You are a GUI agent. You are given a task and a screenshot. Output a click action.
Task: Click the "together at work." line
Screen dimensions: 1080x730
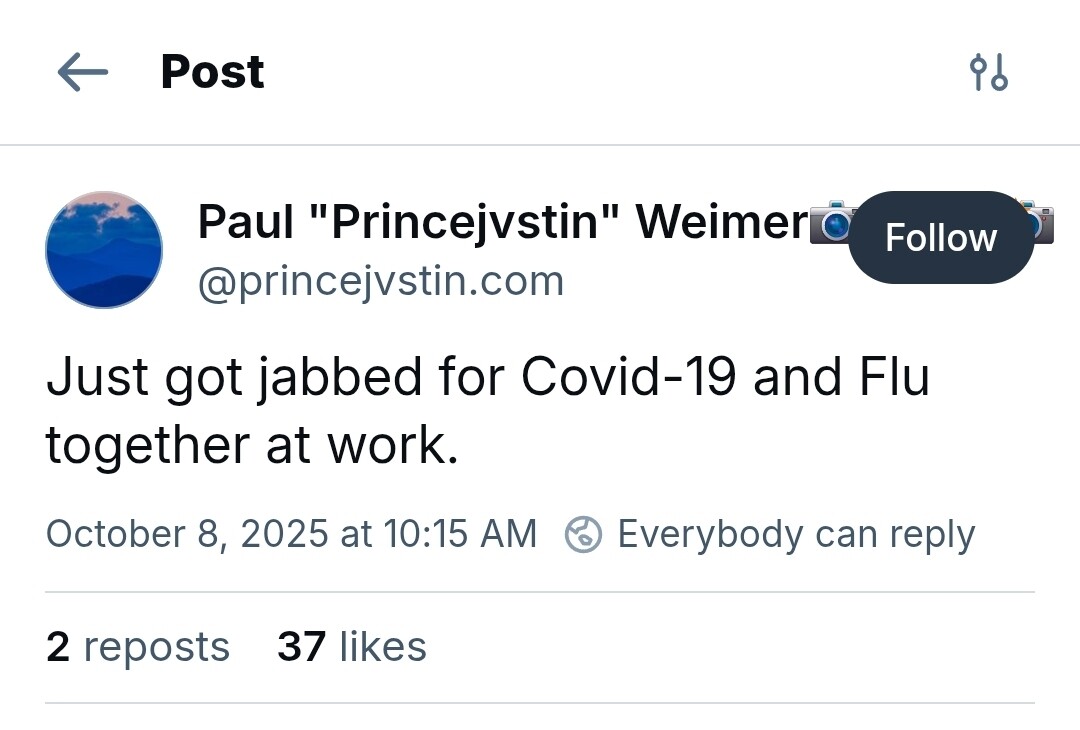252,444
